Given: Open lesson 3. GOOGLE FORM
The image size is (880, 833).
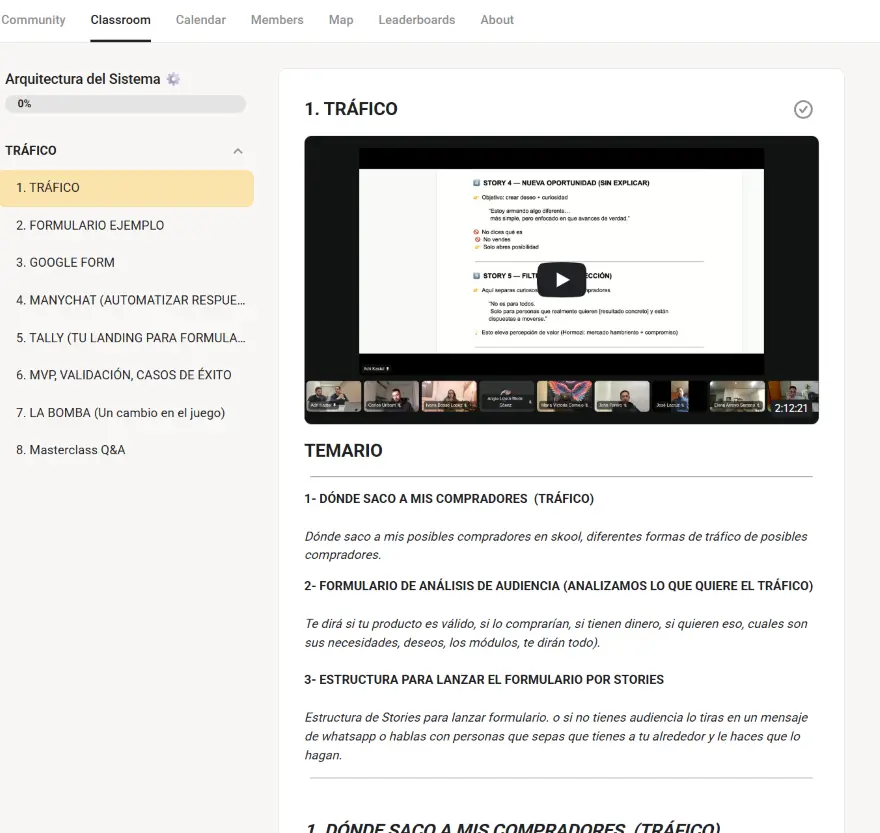Looking at the screenshot, I should pyautogui.click(x=65, y=262).
